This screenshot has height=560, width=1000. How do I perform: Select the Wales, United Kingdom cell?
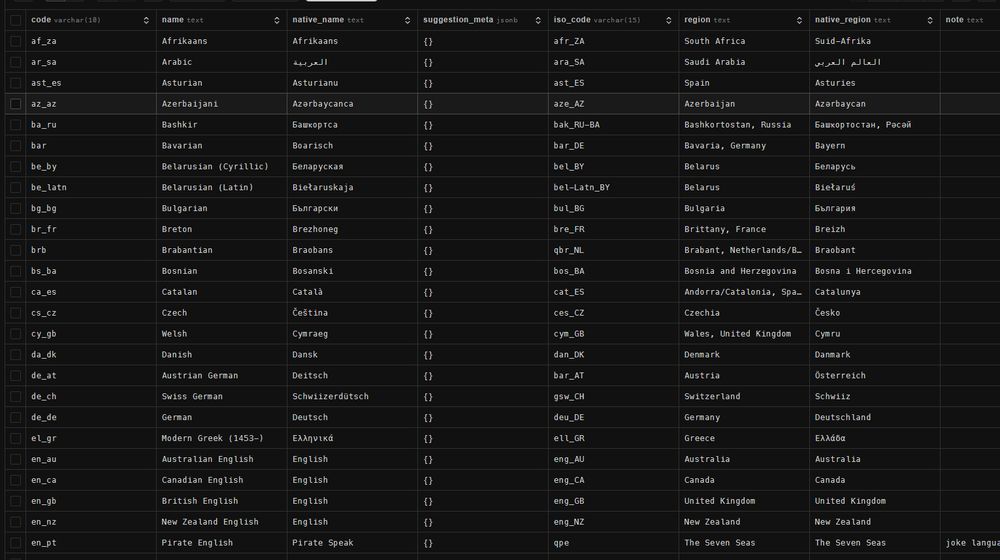[x=744, y=334]
